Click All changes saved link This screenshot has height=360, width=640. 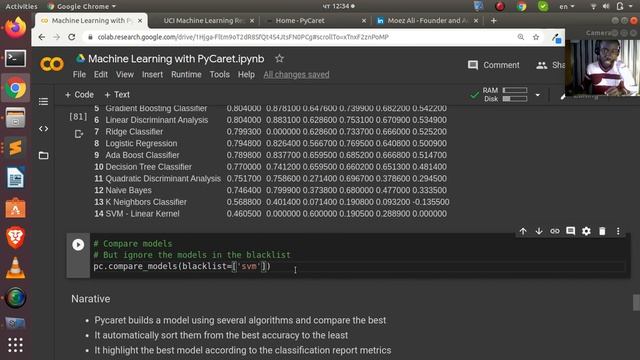296,75
